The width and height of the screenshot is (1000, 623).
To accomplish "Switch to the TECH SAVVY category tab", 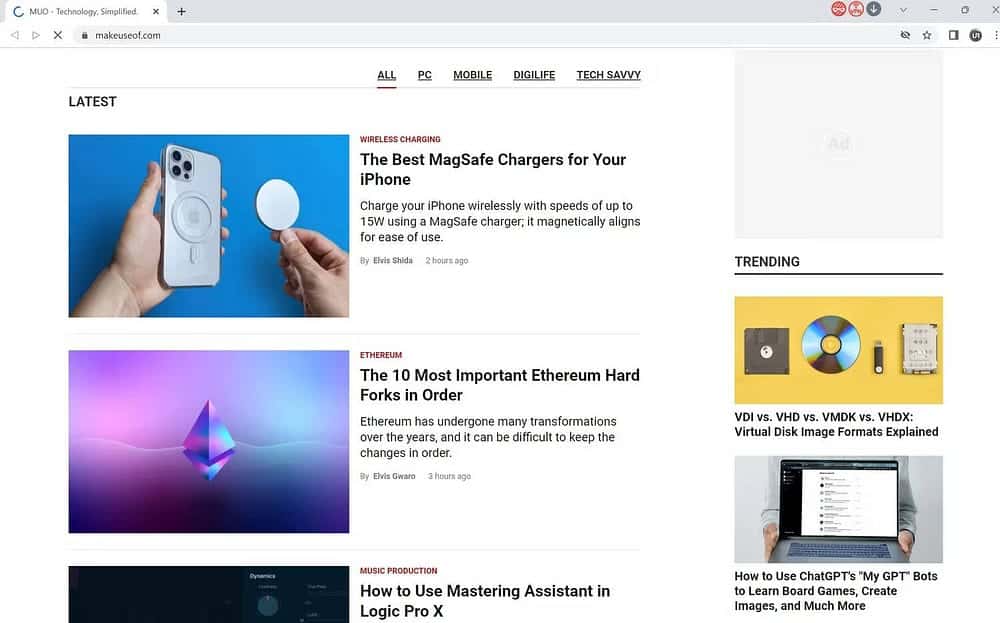I will click(x=608, y=75).
